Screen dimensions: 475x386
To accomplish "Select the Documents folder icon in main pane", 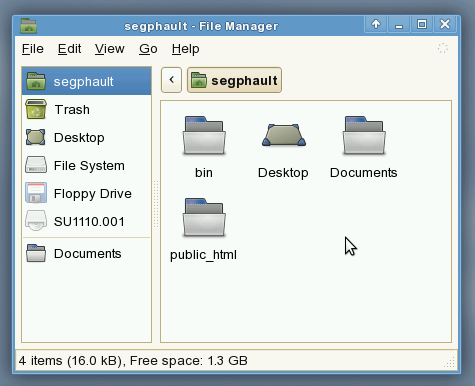I will pyautogui.click(x=364, y=135).
